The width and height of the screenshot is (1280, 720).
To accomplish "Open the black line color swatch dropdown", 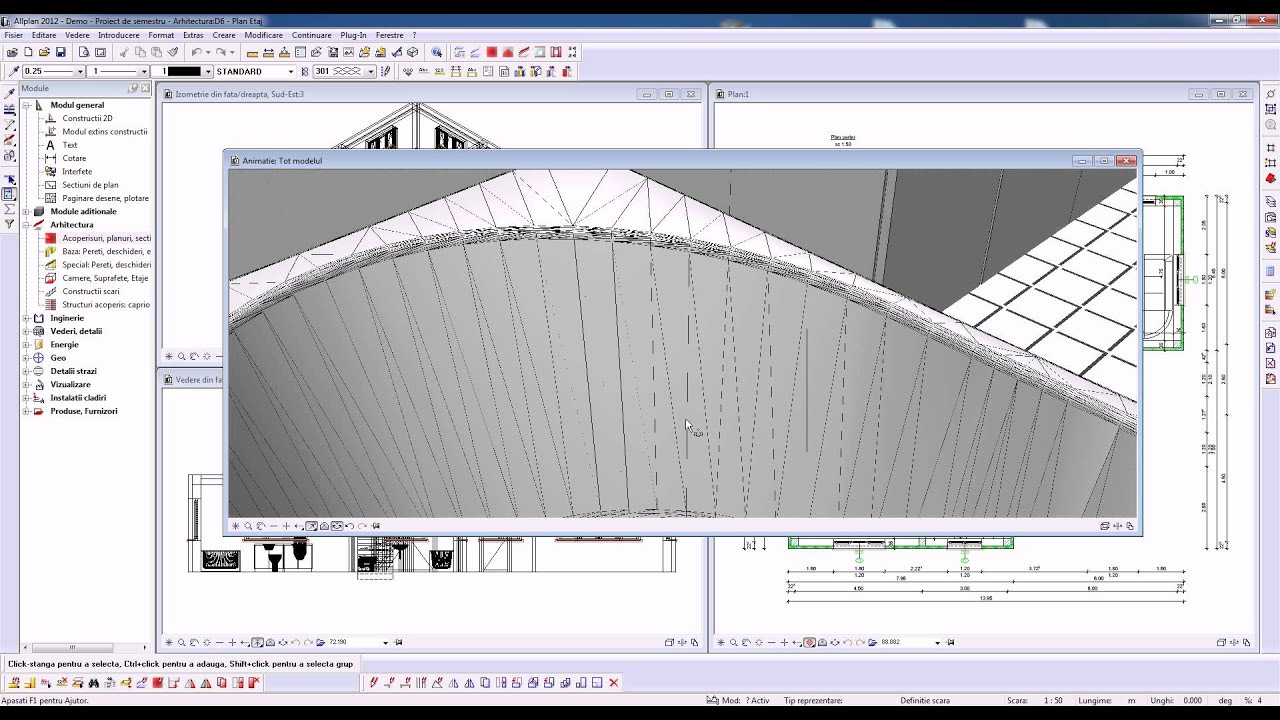I will pyautogui.click(x=208, y=71).
